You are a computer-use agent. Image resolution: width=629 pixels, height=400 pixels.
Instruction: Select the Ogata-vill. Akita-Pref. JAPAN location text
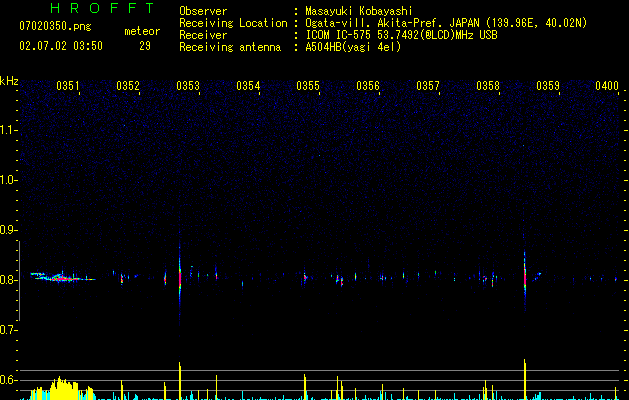[x=446, y=23]
